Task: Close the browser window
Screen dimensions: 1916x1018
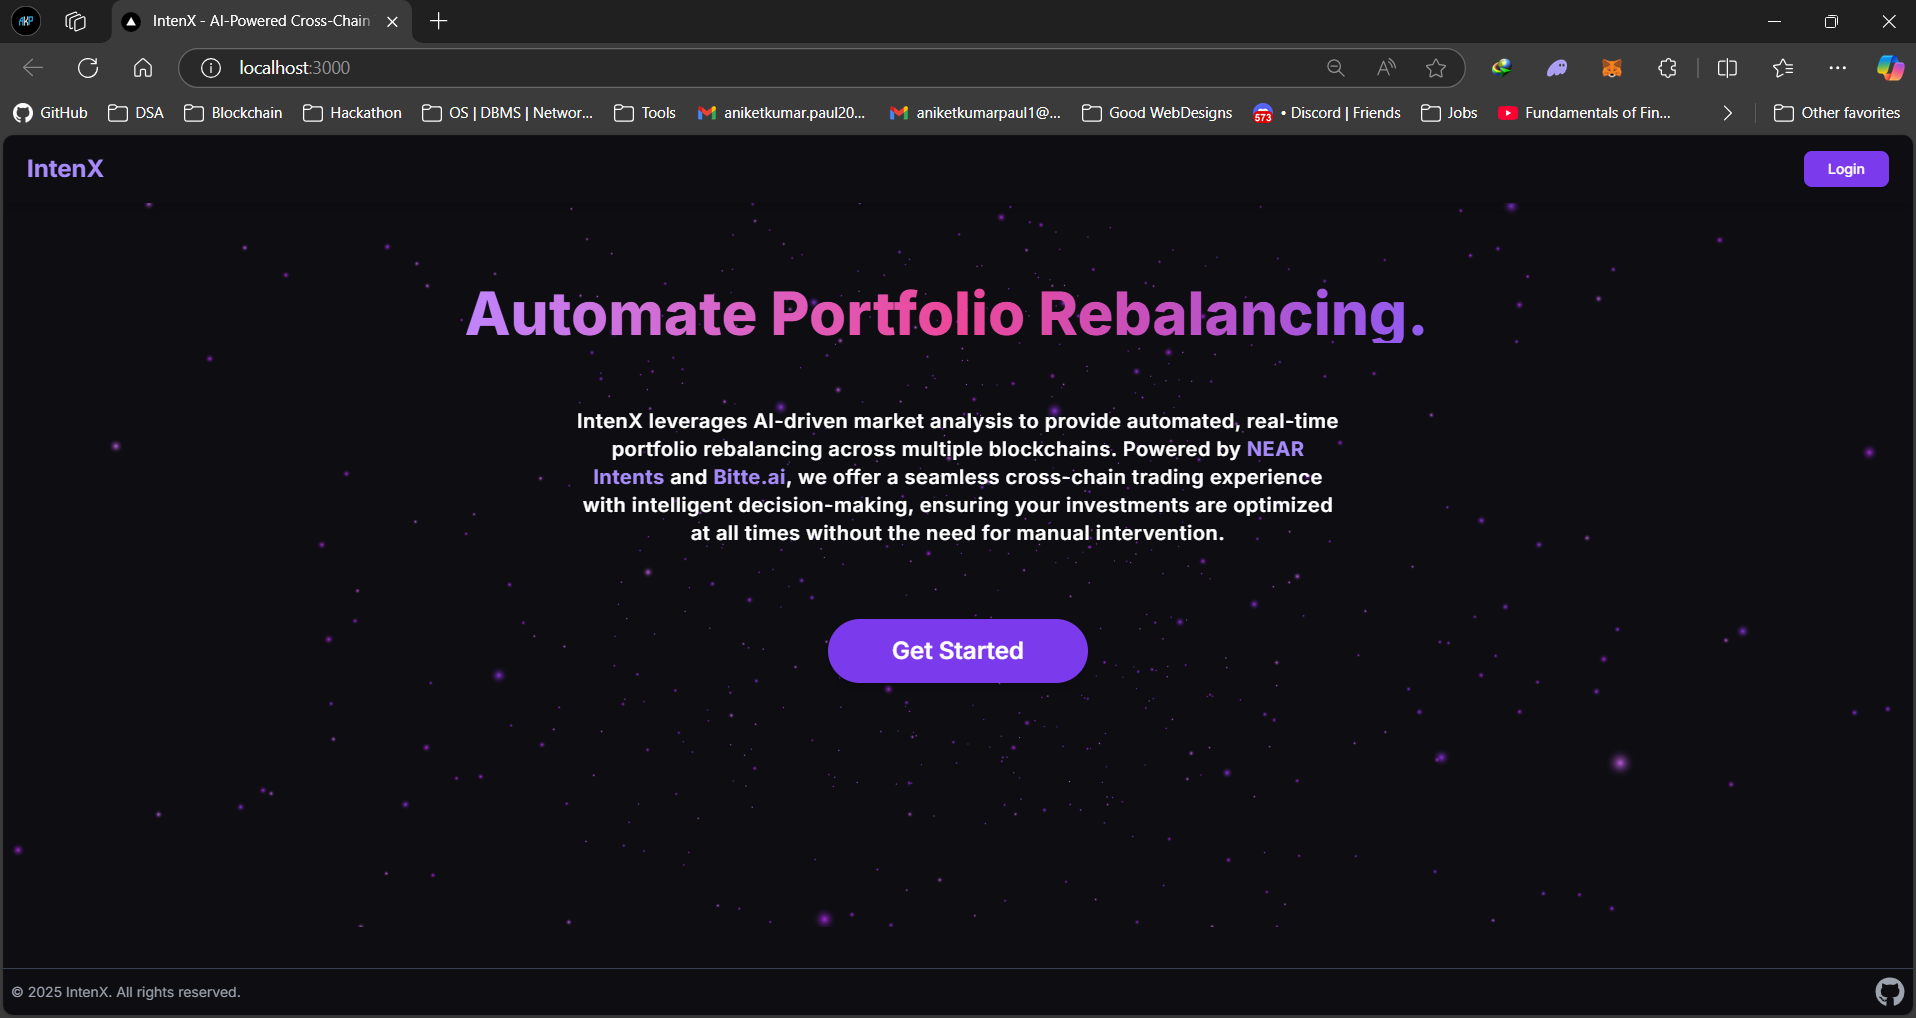Action: click(x=1889, y=21)
